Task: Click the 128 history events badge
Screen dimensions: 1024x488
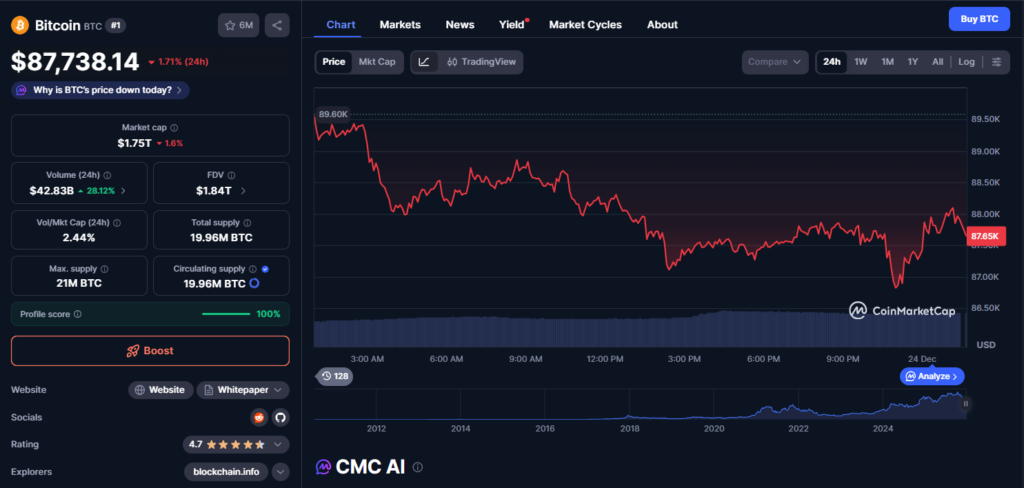Action: (335, 376)
